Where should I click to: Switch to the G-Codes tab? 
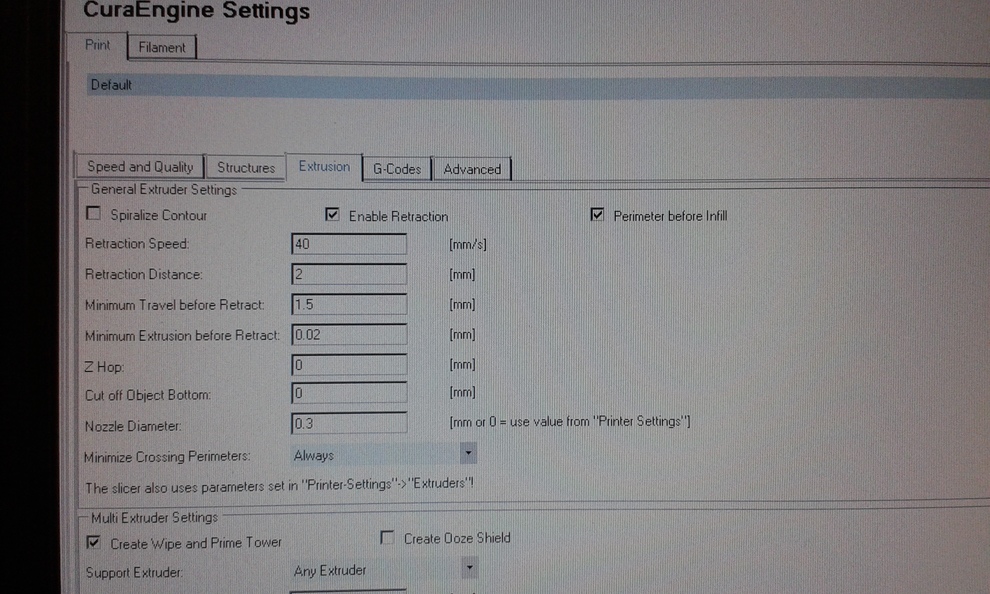396,169
